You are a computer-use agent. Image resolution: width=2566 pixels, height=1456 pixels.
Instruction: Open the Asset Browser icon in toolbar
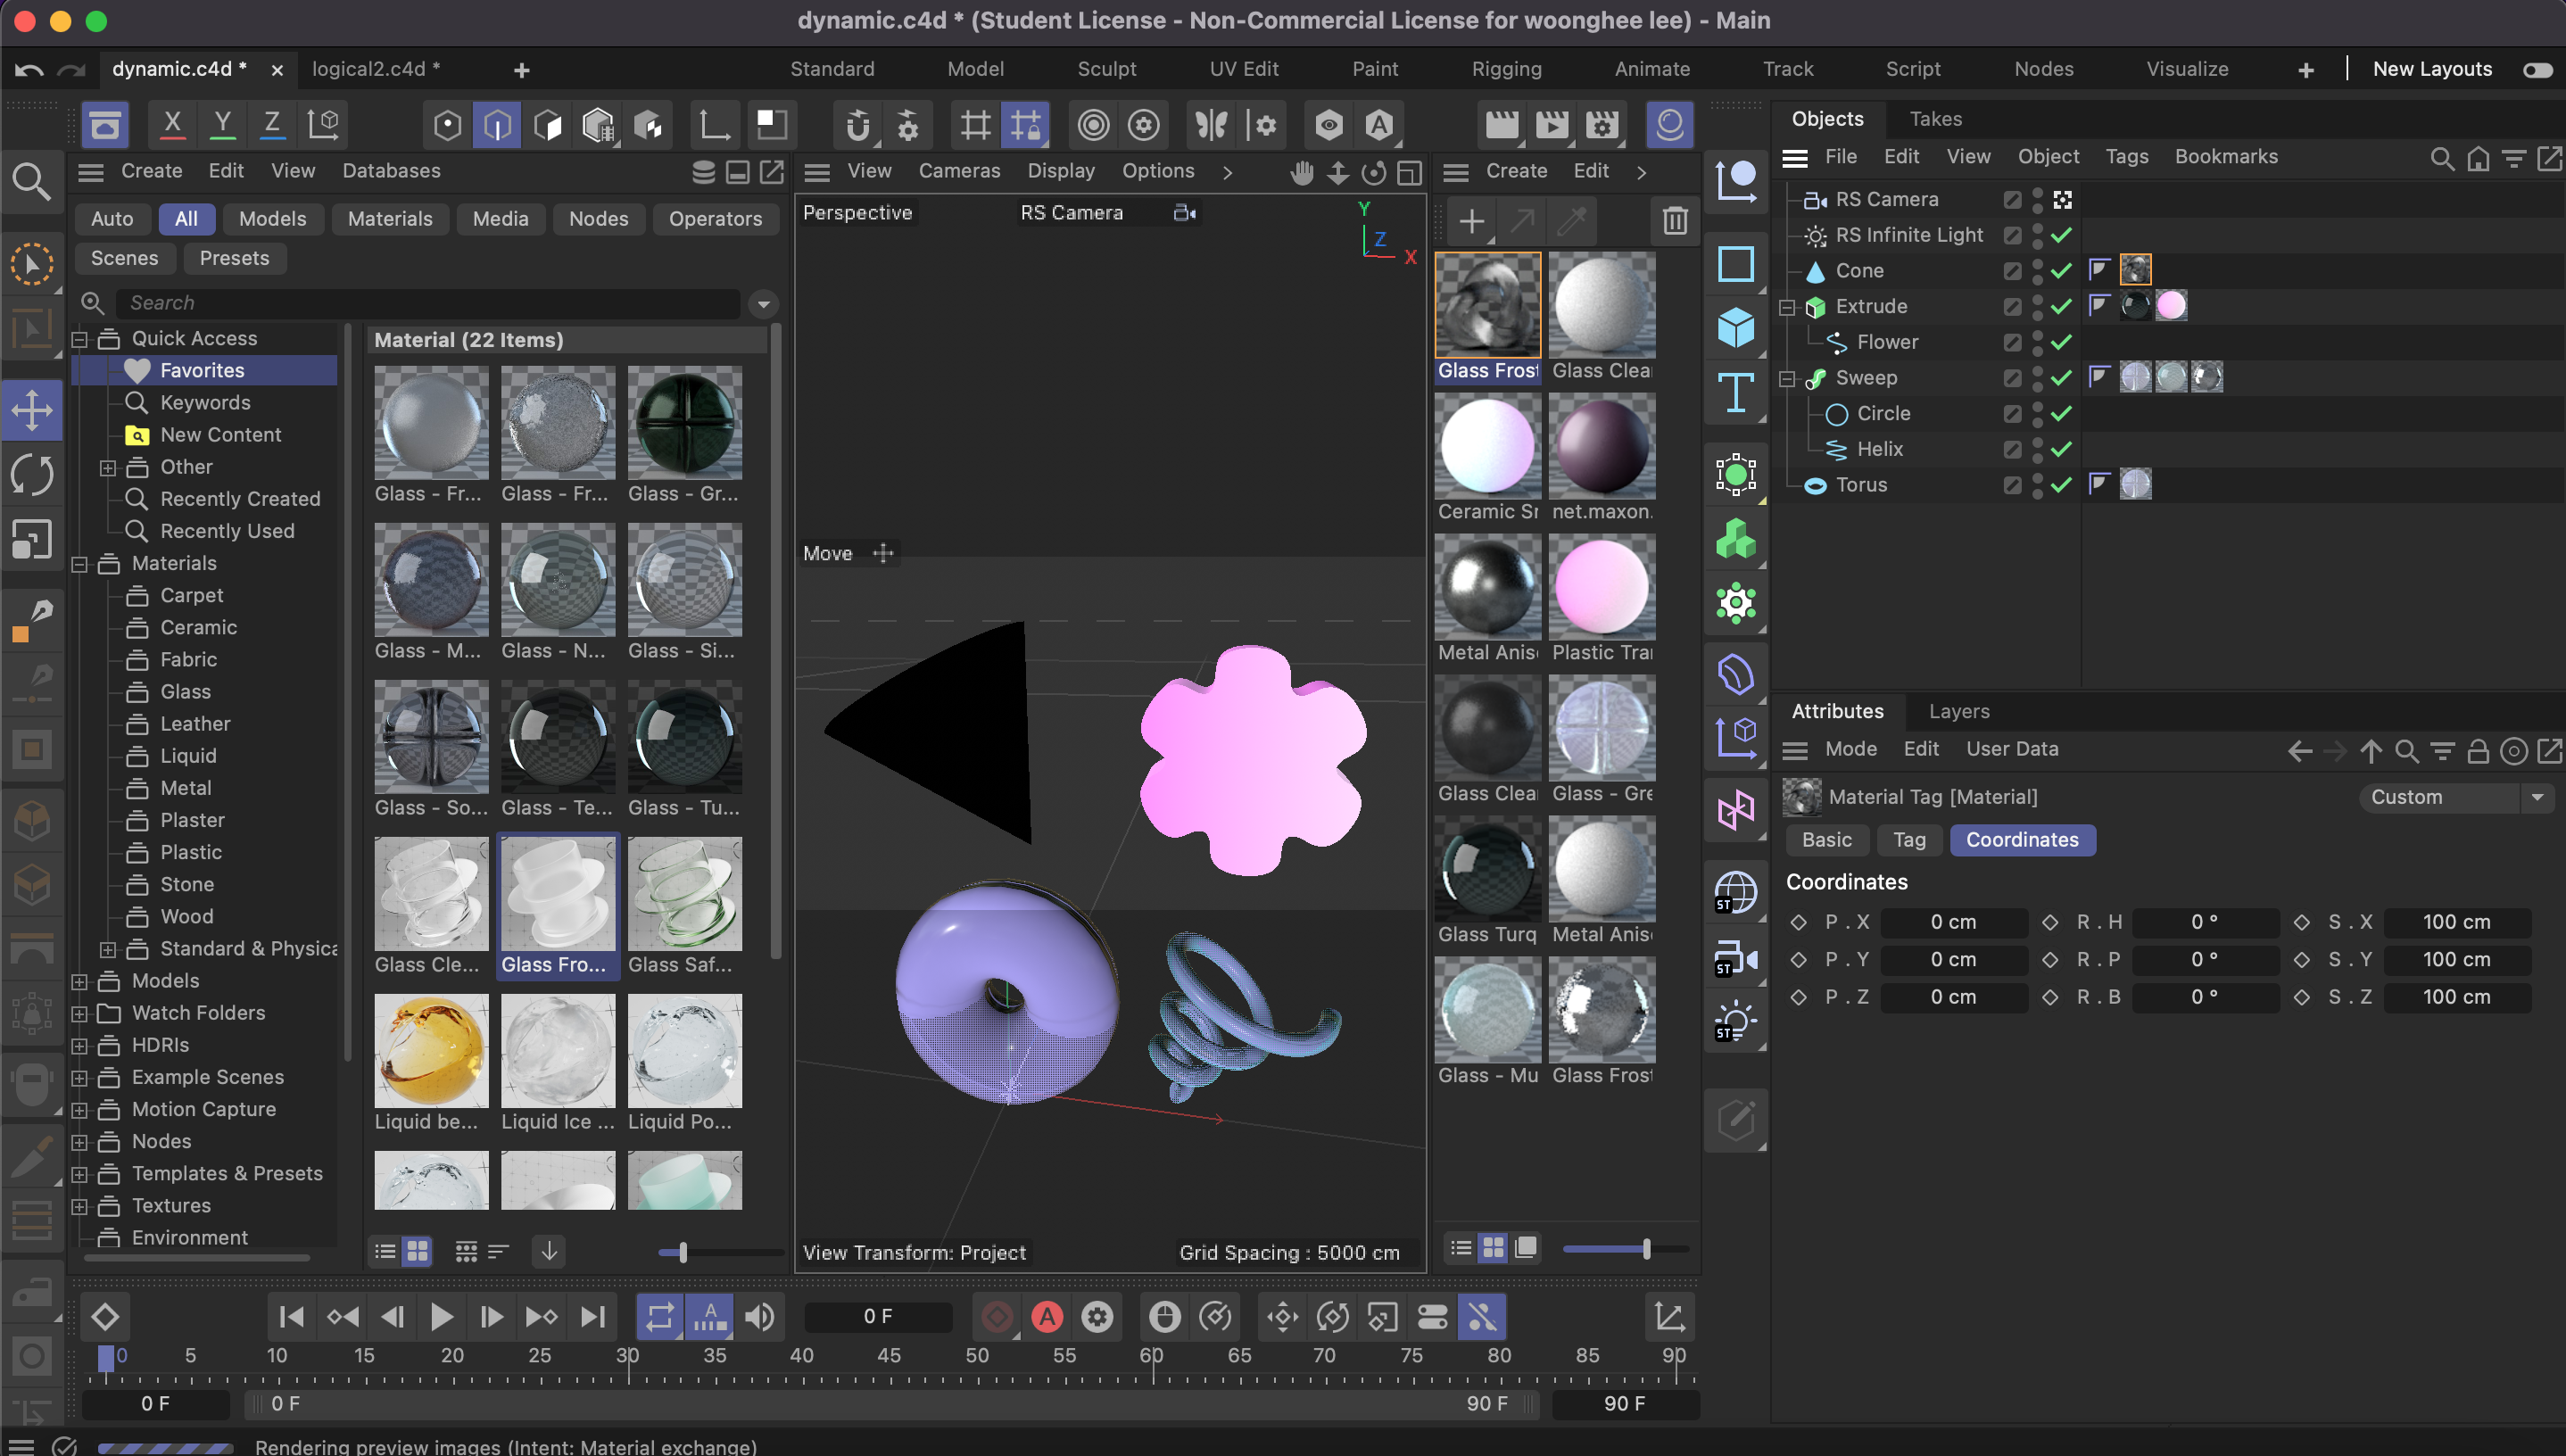click(x=105, y=125)
